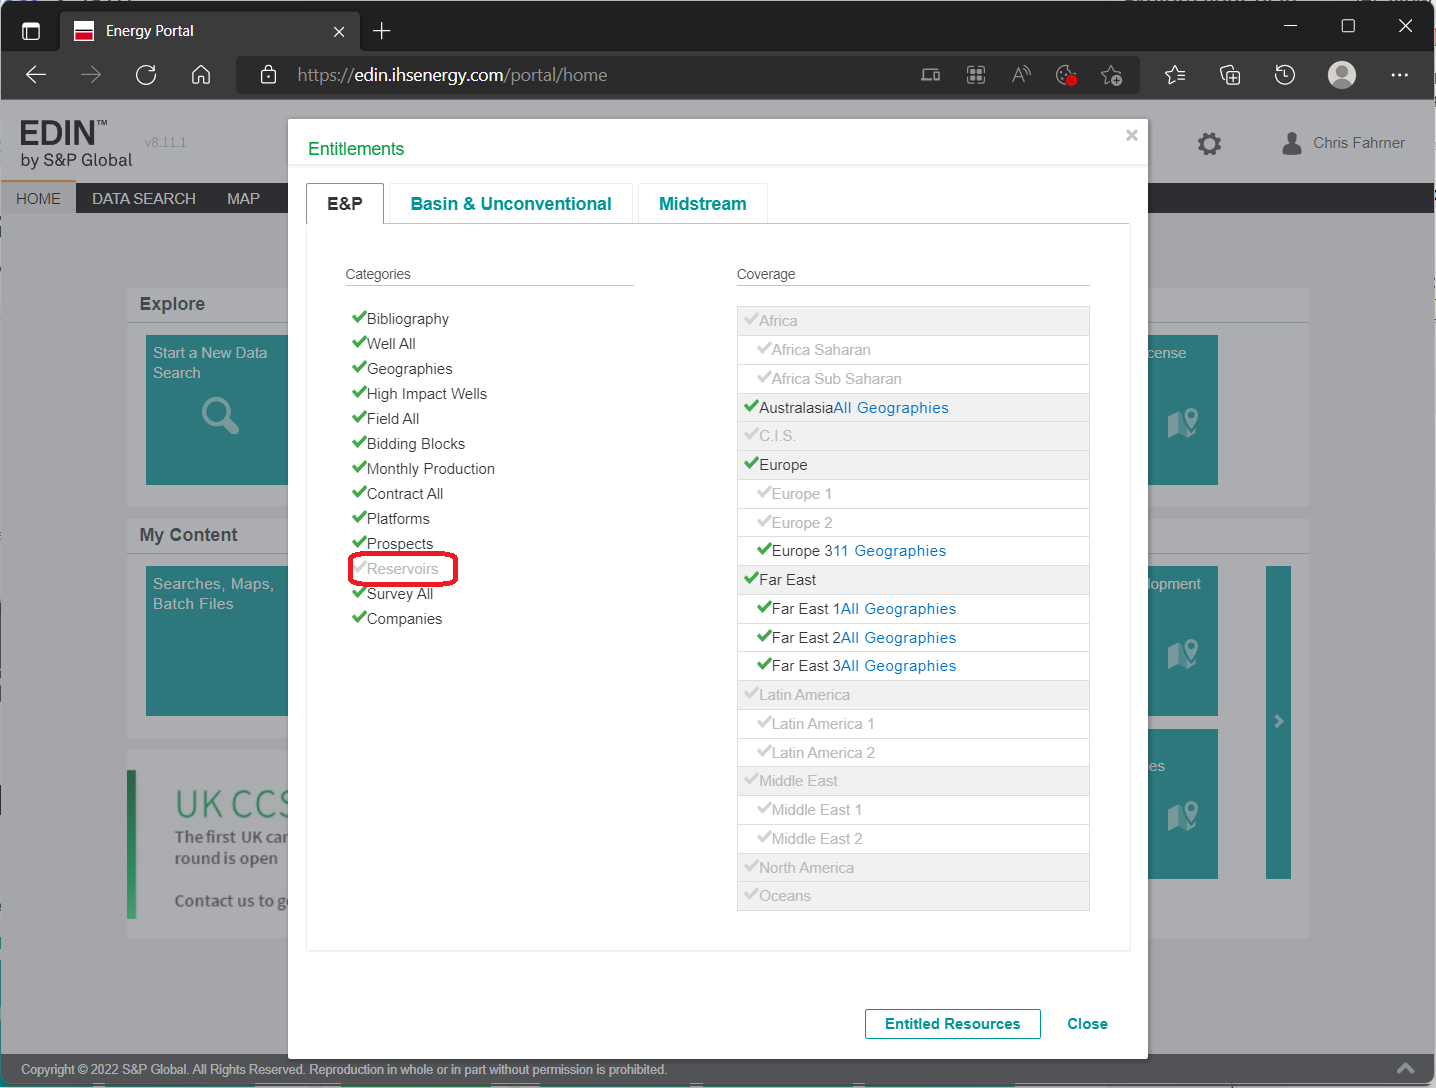Open the Favorites list
This screenshot has width=1436, height=1088.
pyautogui.click(x=1175, y=75)
